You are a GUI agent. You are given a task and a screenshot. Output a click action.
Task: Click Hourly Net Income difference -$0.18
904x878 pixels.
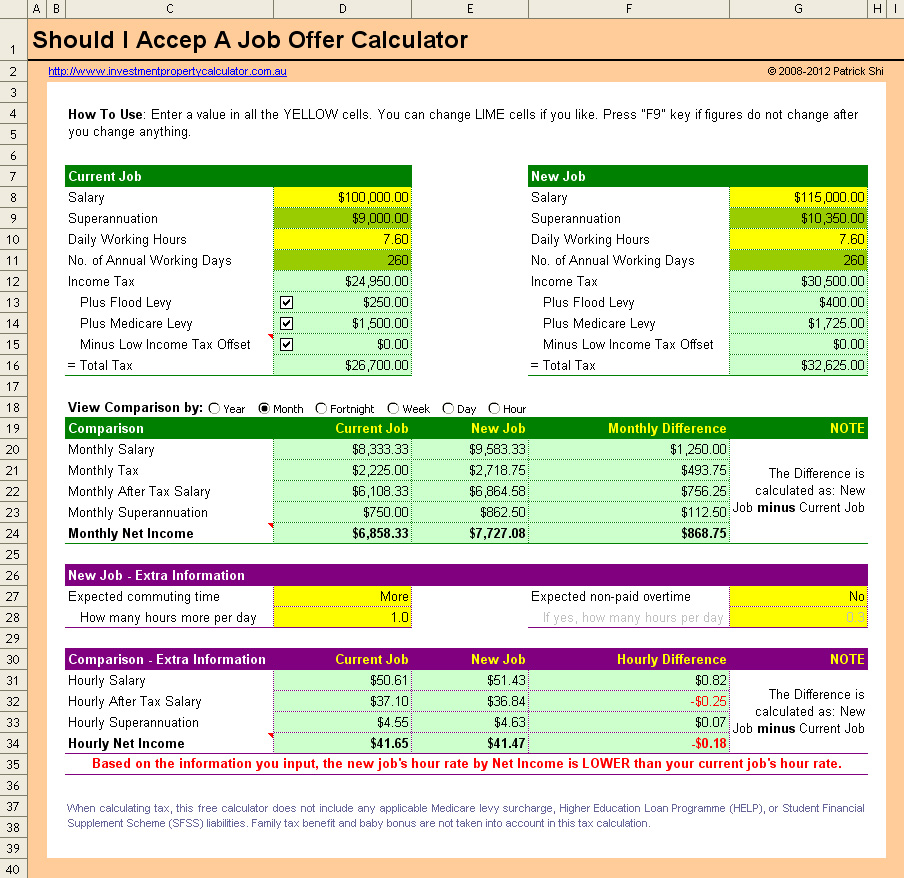click(628, 744)
